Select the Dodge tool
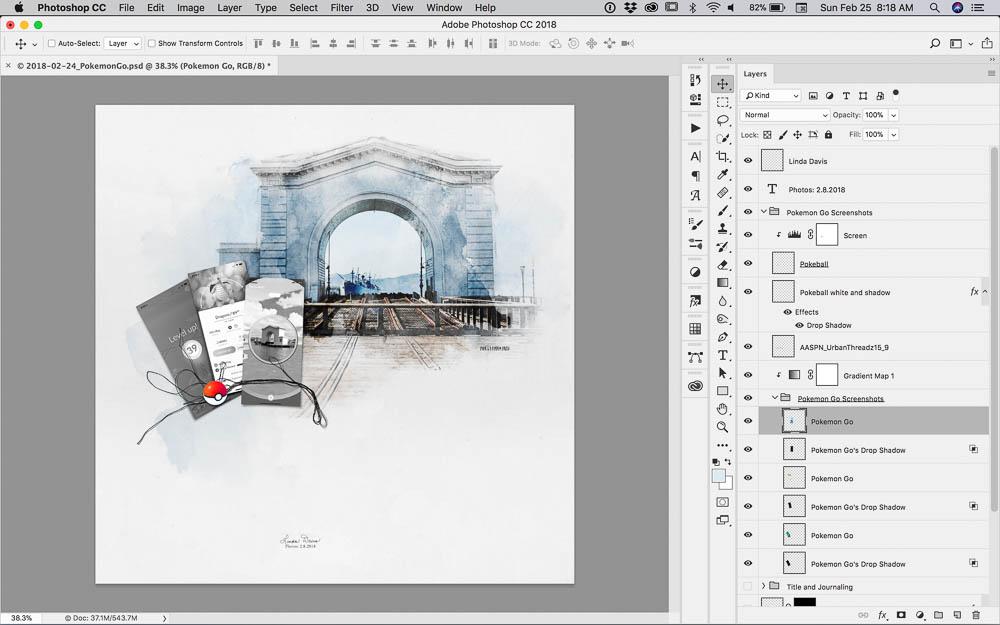 pyautogui.click(x=722, y=319)
